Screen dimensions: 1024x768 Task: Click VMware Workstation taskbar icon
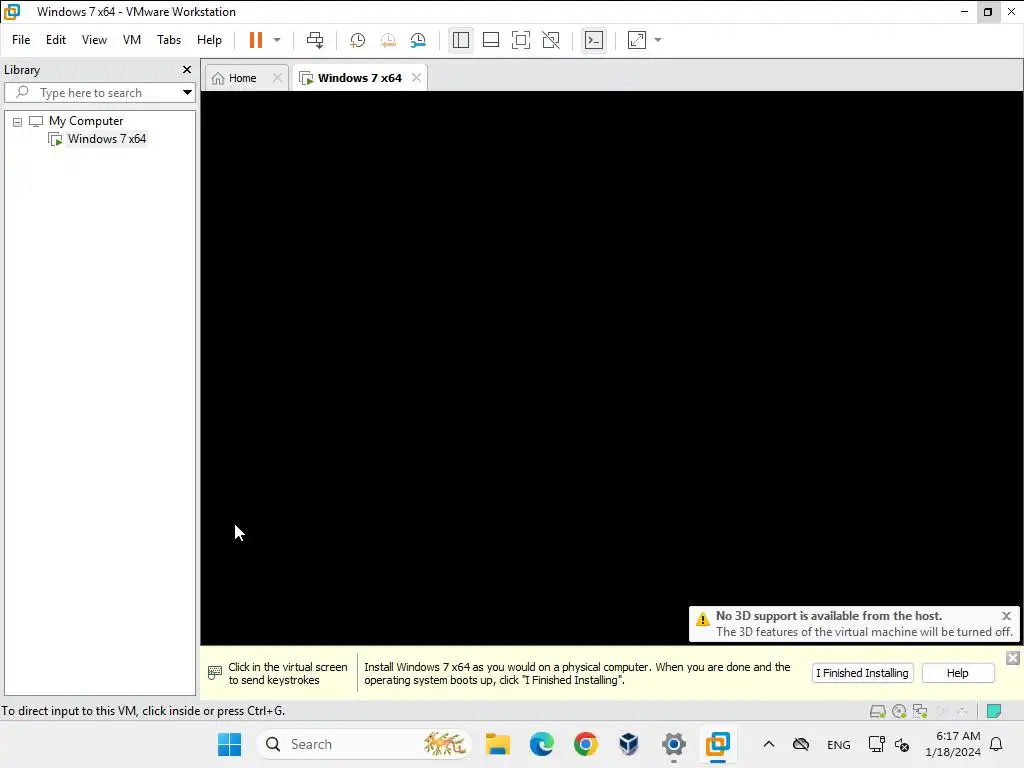[x=717, y=744]
